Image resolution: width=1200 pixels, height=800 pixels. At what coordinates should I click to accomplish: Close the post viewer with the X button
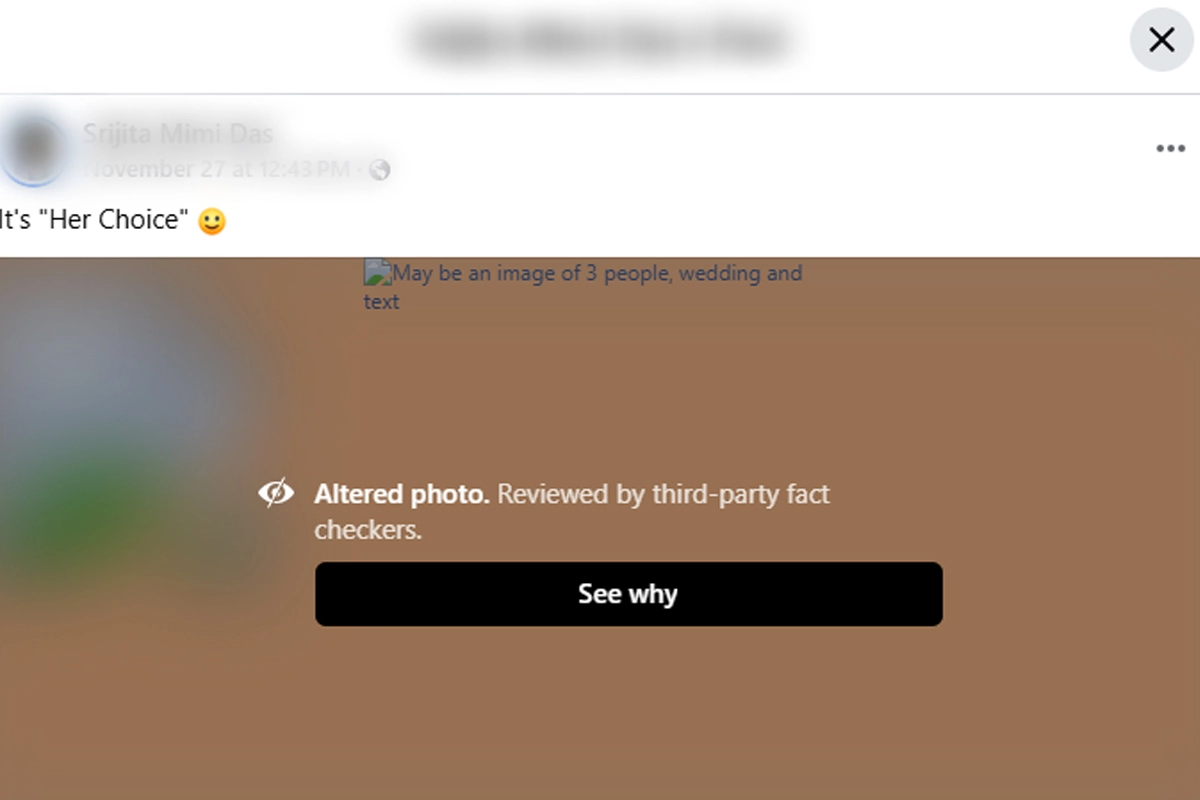[x=1161, y=40]
